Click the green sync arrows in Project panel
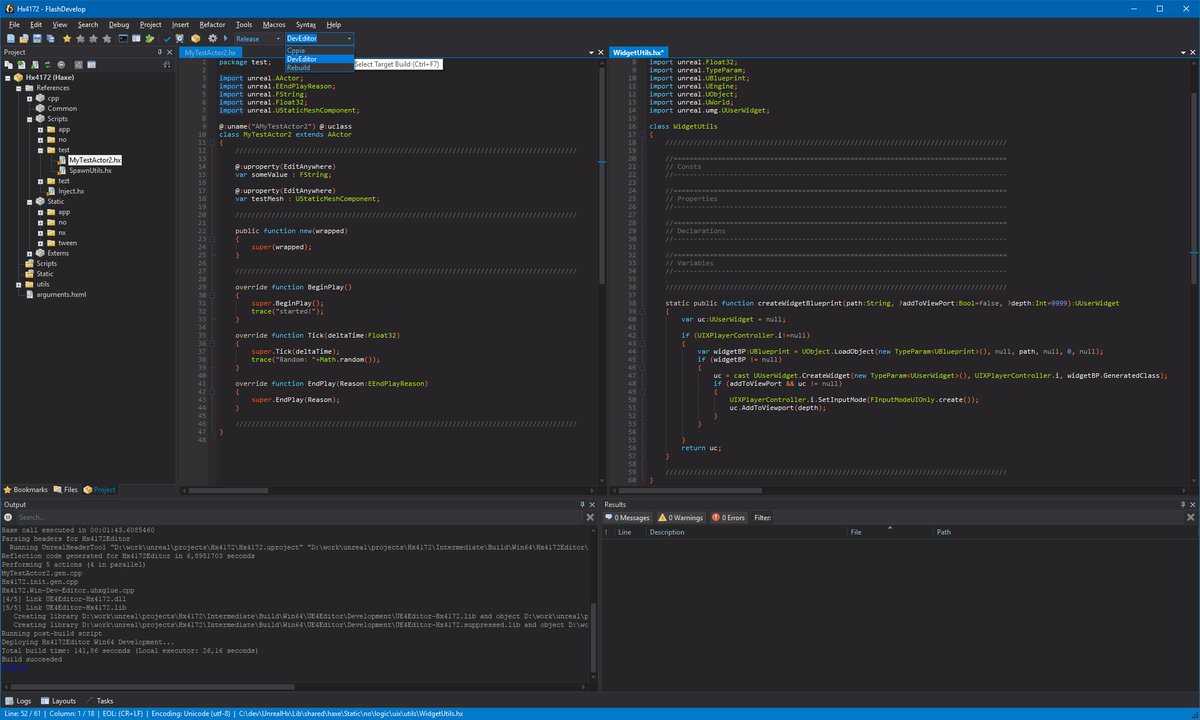This screenshot has width=1200, height=720. pyautogui.click(x=47, y=65)
